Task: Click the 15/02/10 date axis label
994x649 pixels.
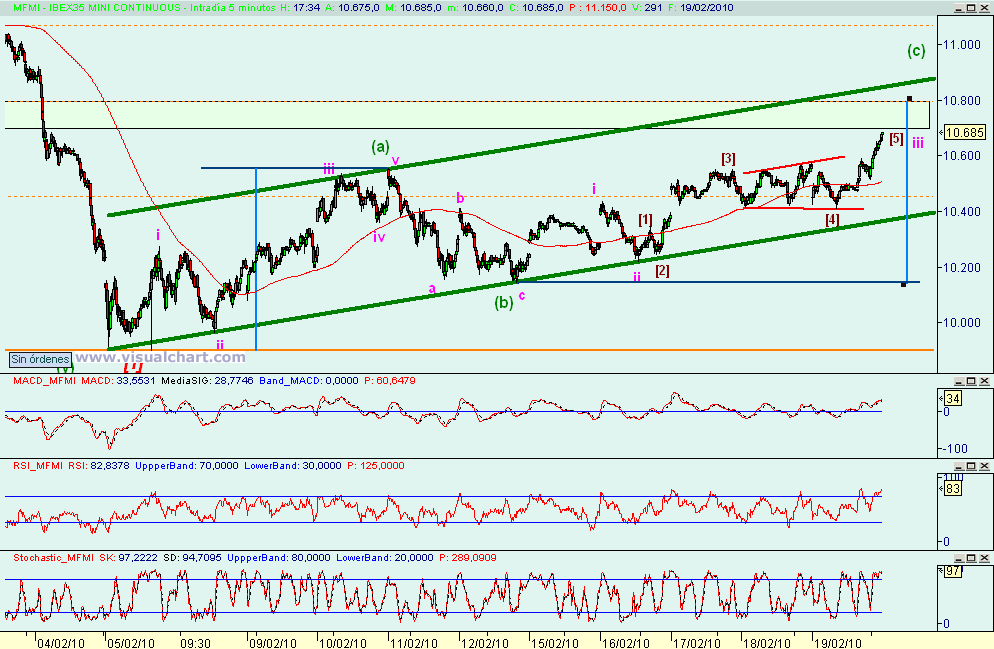Action: (555, 643)
